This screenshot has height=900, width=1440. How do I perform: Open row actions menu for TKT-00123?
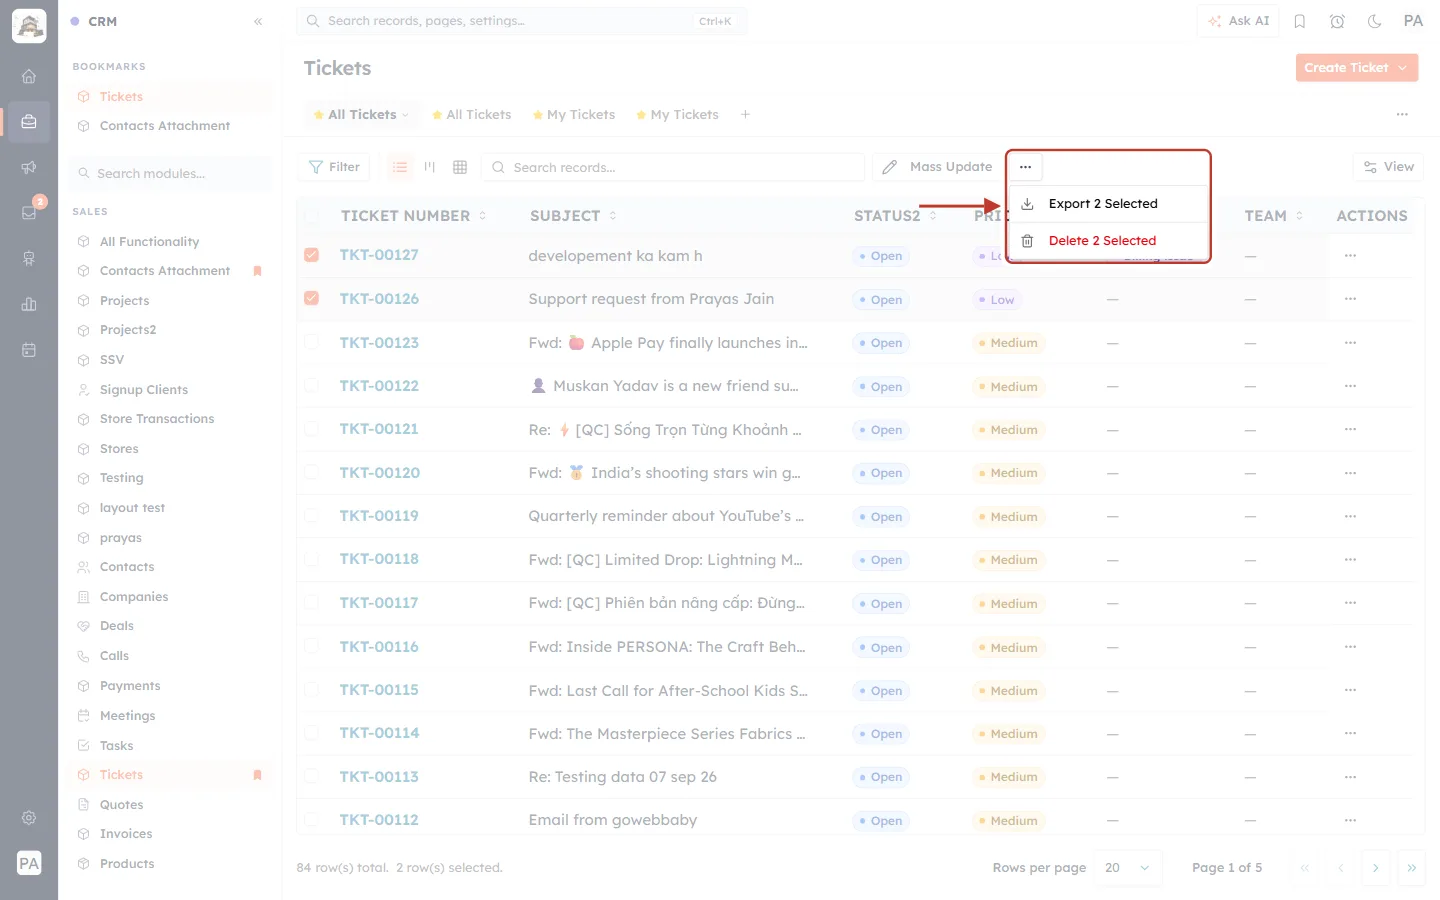[x=1350, y=343]
